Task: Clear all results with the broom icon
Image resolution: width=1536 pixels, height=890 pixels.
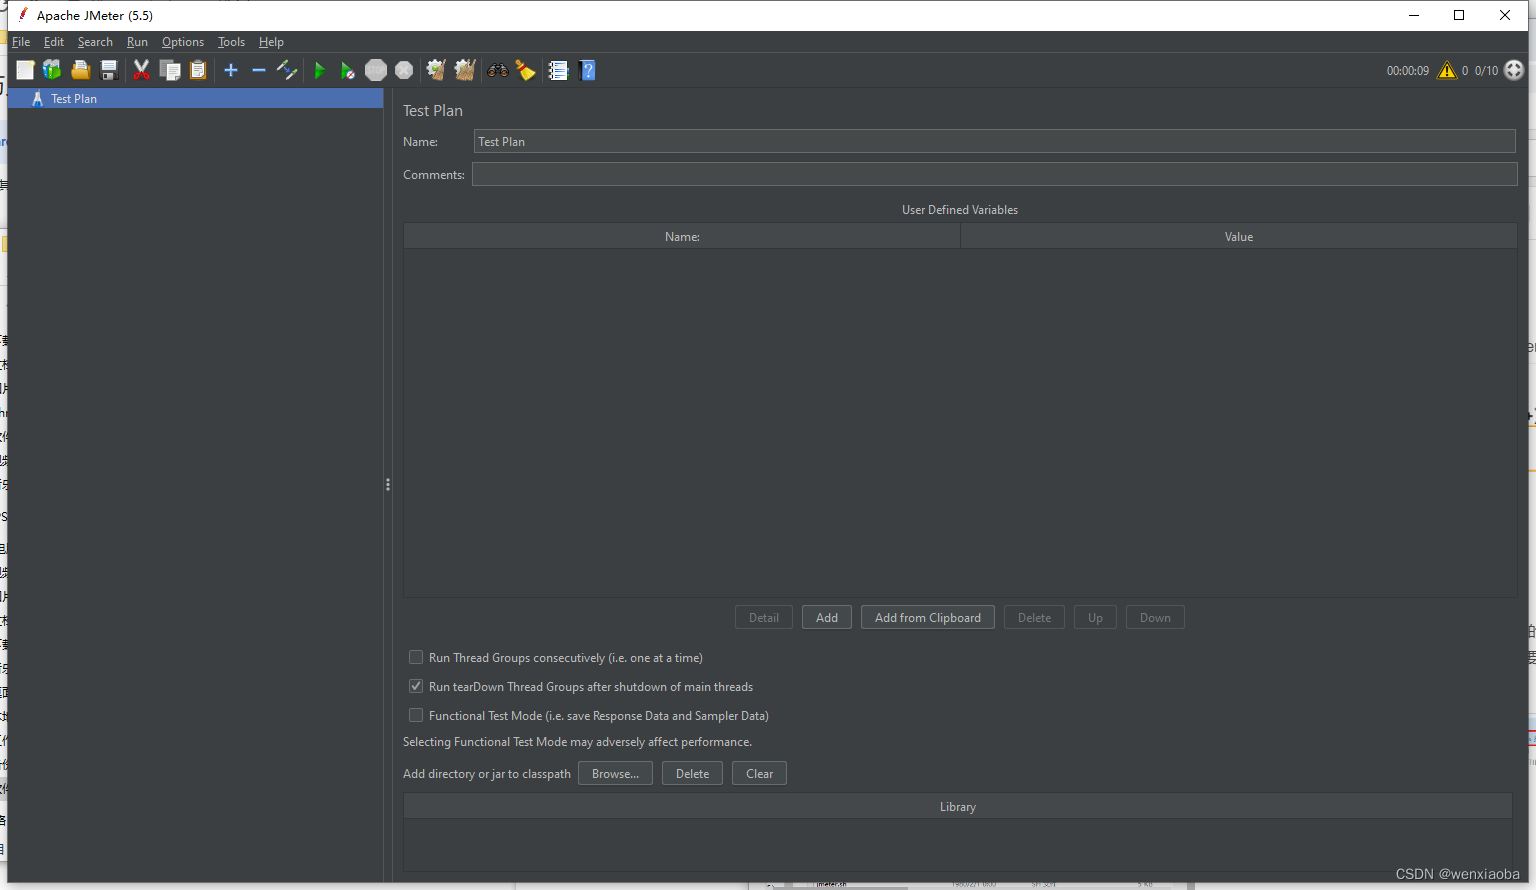Action: pyautogui.click(x=525, y=70)
